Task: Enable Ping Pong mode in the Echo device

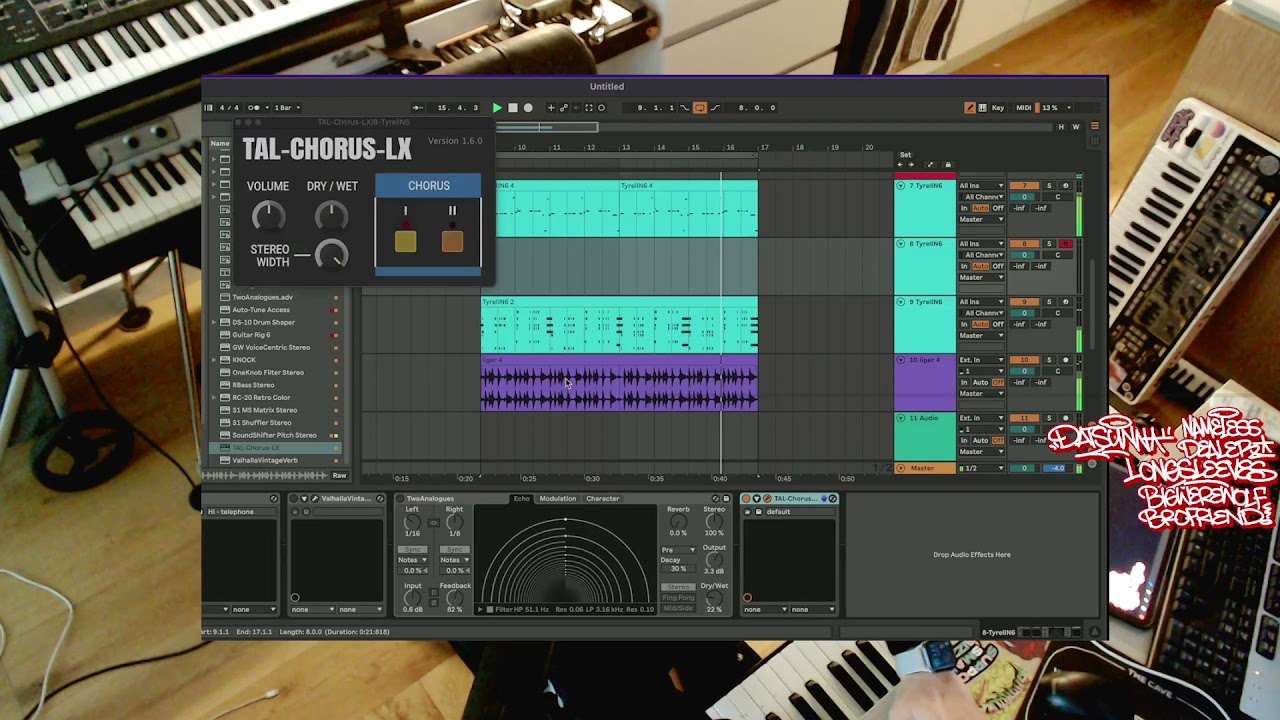Action: (678, 598)
